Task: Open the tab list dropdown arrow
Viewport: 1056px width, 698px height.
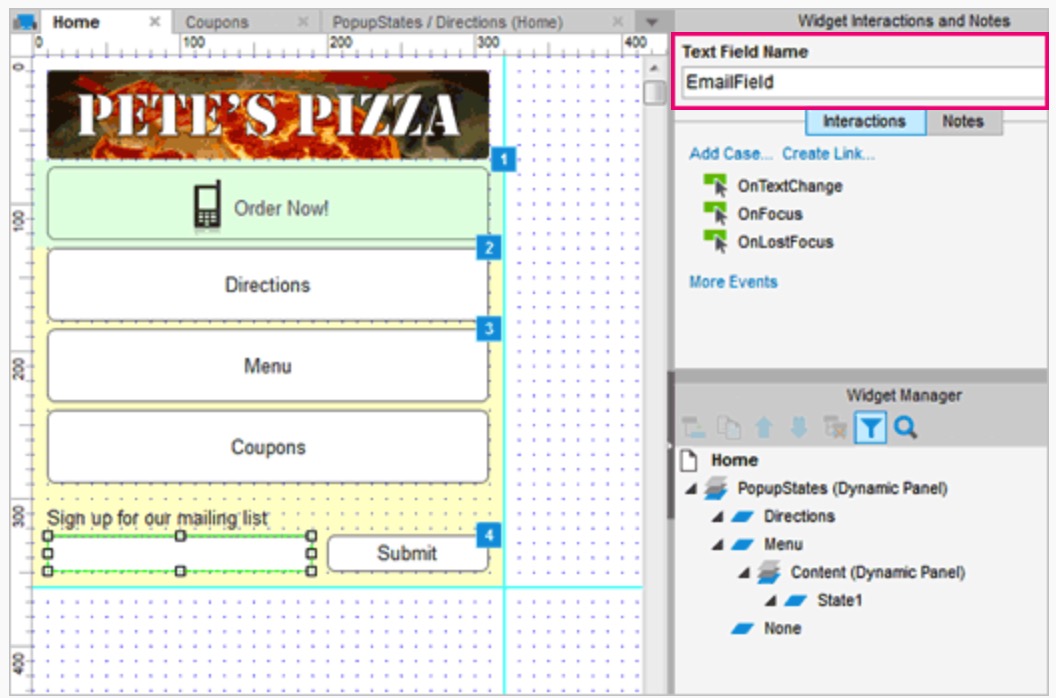Action: click(651, 22)
